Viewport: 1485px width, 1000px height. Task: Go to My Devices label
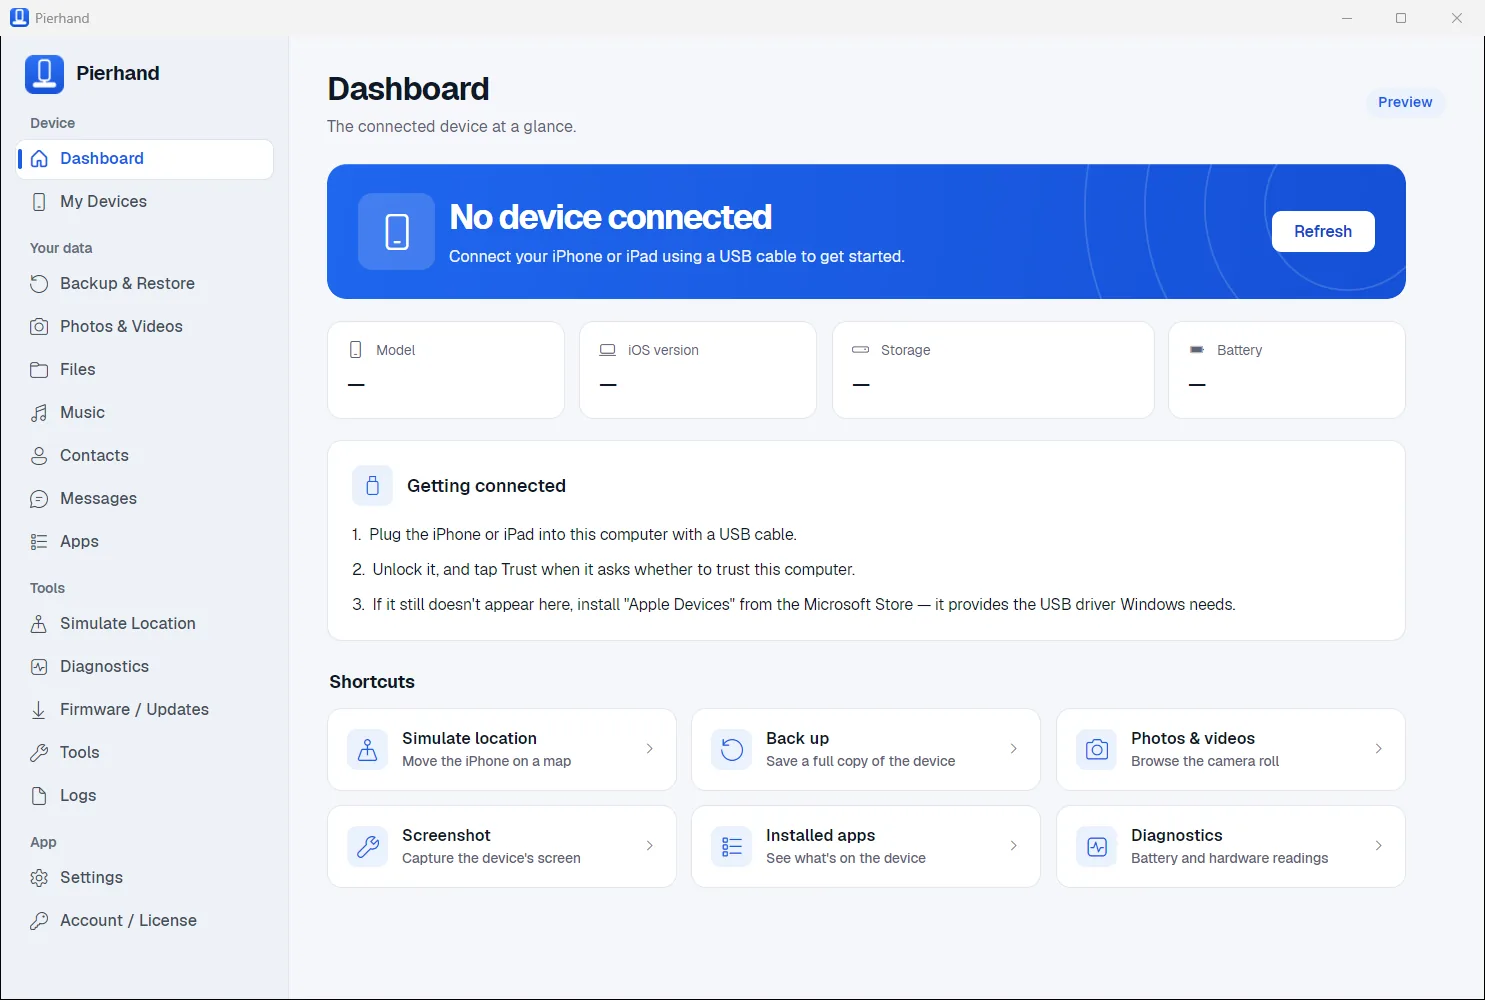(103, 202)
